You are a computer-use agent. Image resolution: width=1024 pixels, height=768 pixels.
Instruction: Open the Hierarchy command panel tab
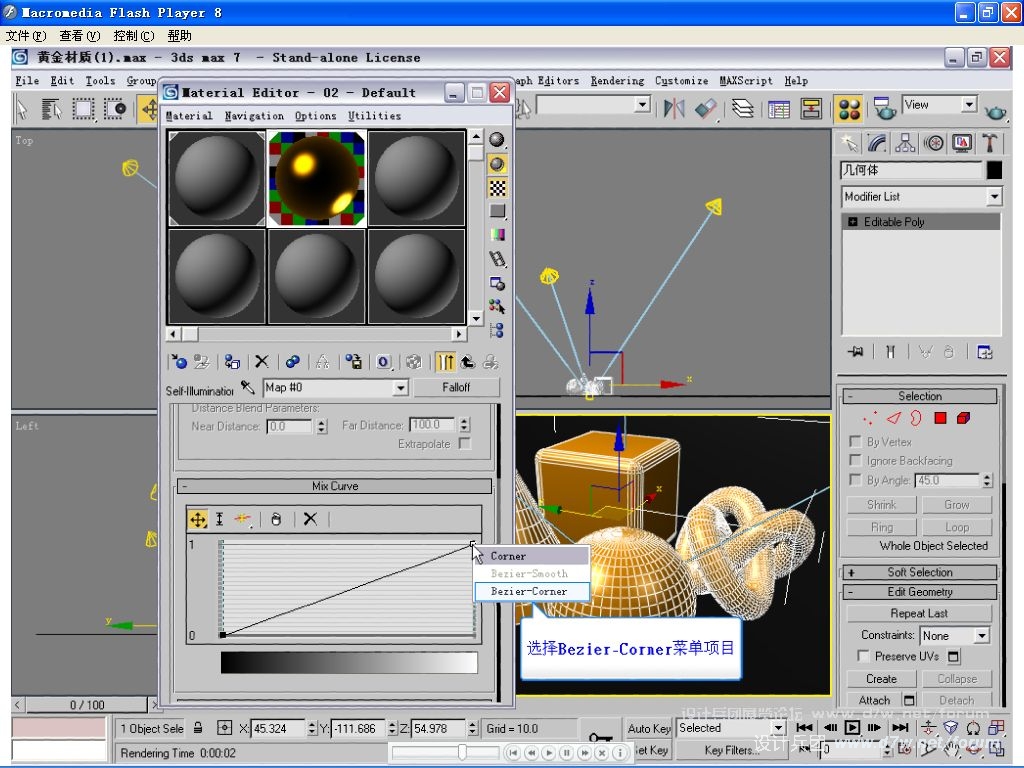(x=906, y=143)
